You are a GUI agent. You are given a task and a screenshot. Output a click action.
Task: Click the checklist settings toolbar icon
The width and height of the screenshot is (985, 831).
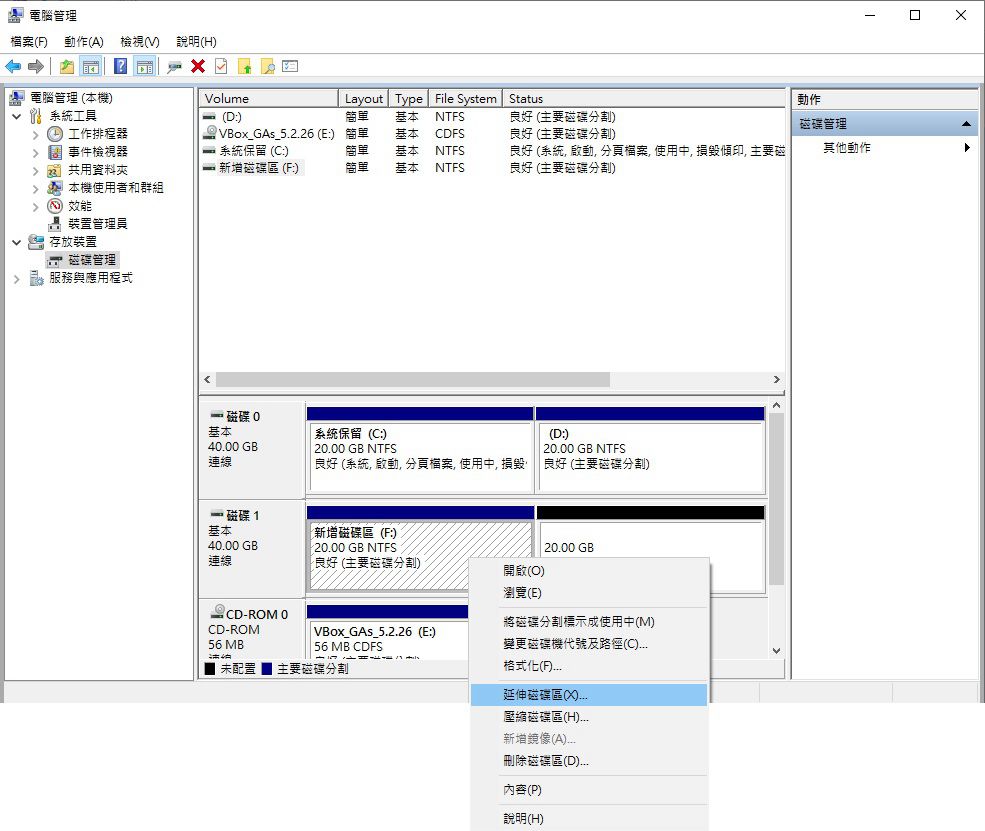pos(290,67)
